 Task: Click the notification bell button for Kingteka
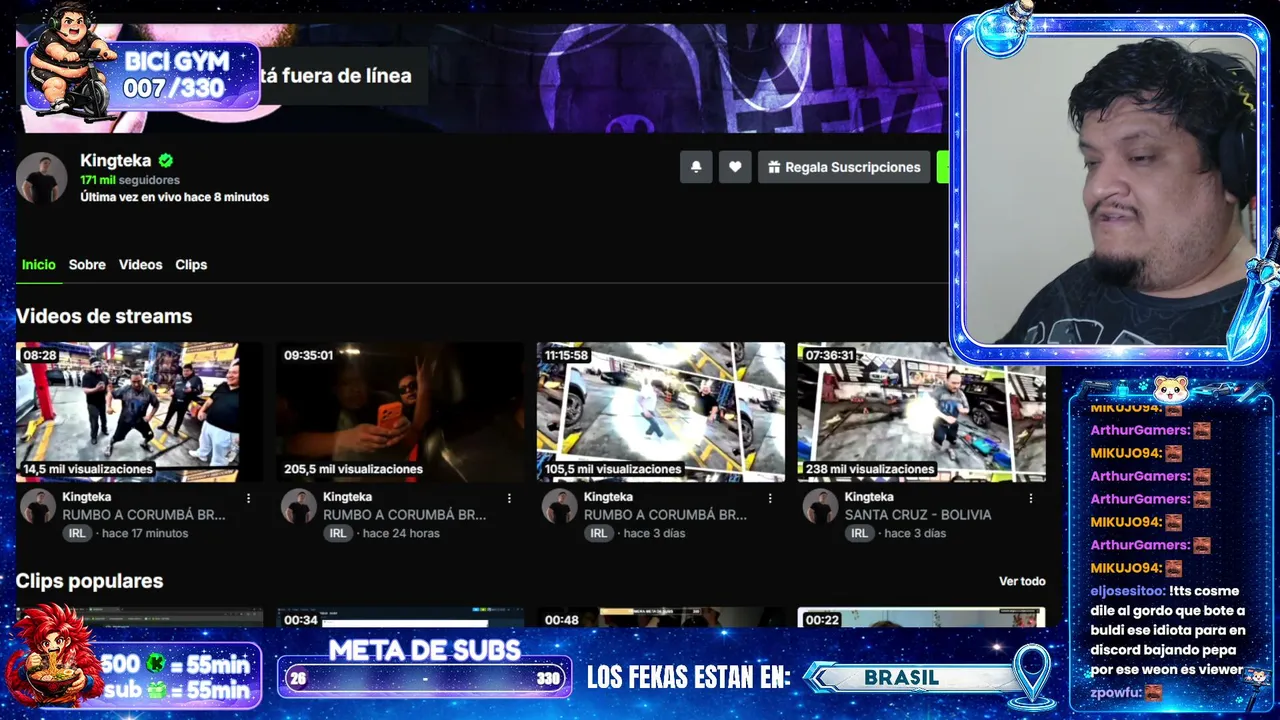pyautogui.click(x=696, y=167)
